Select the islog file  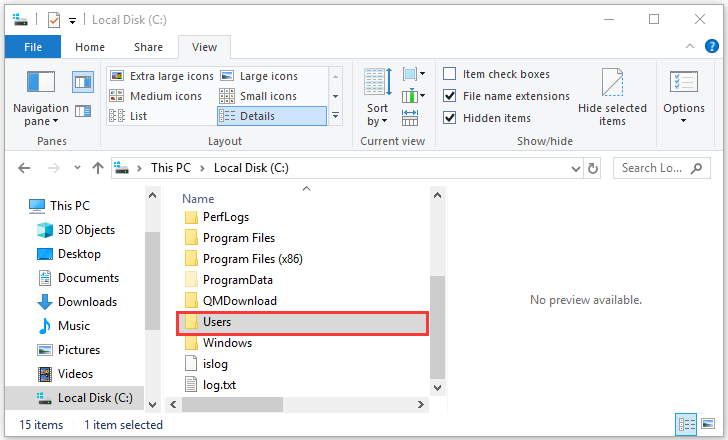point(215,364)
